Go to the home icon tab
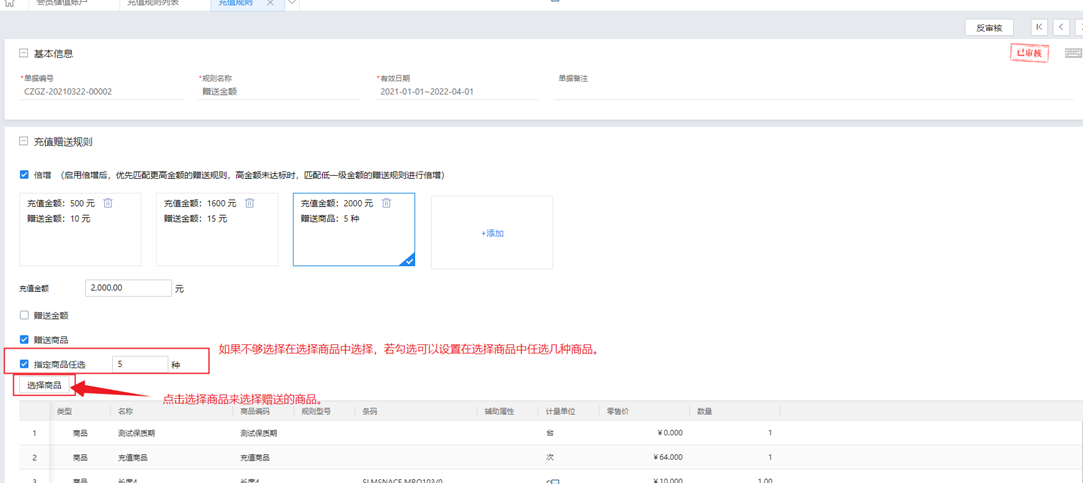 click(10, 3)
